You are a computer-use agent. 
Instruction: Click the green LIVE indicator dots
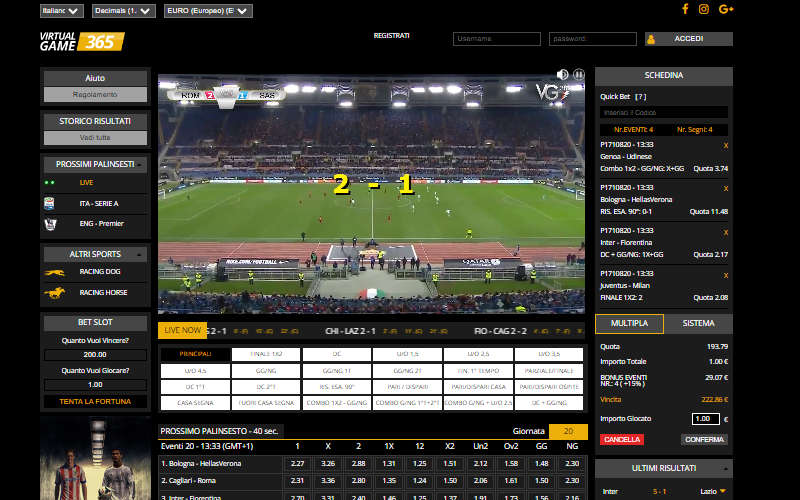[x=49, y=183]
